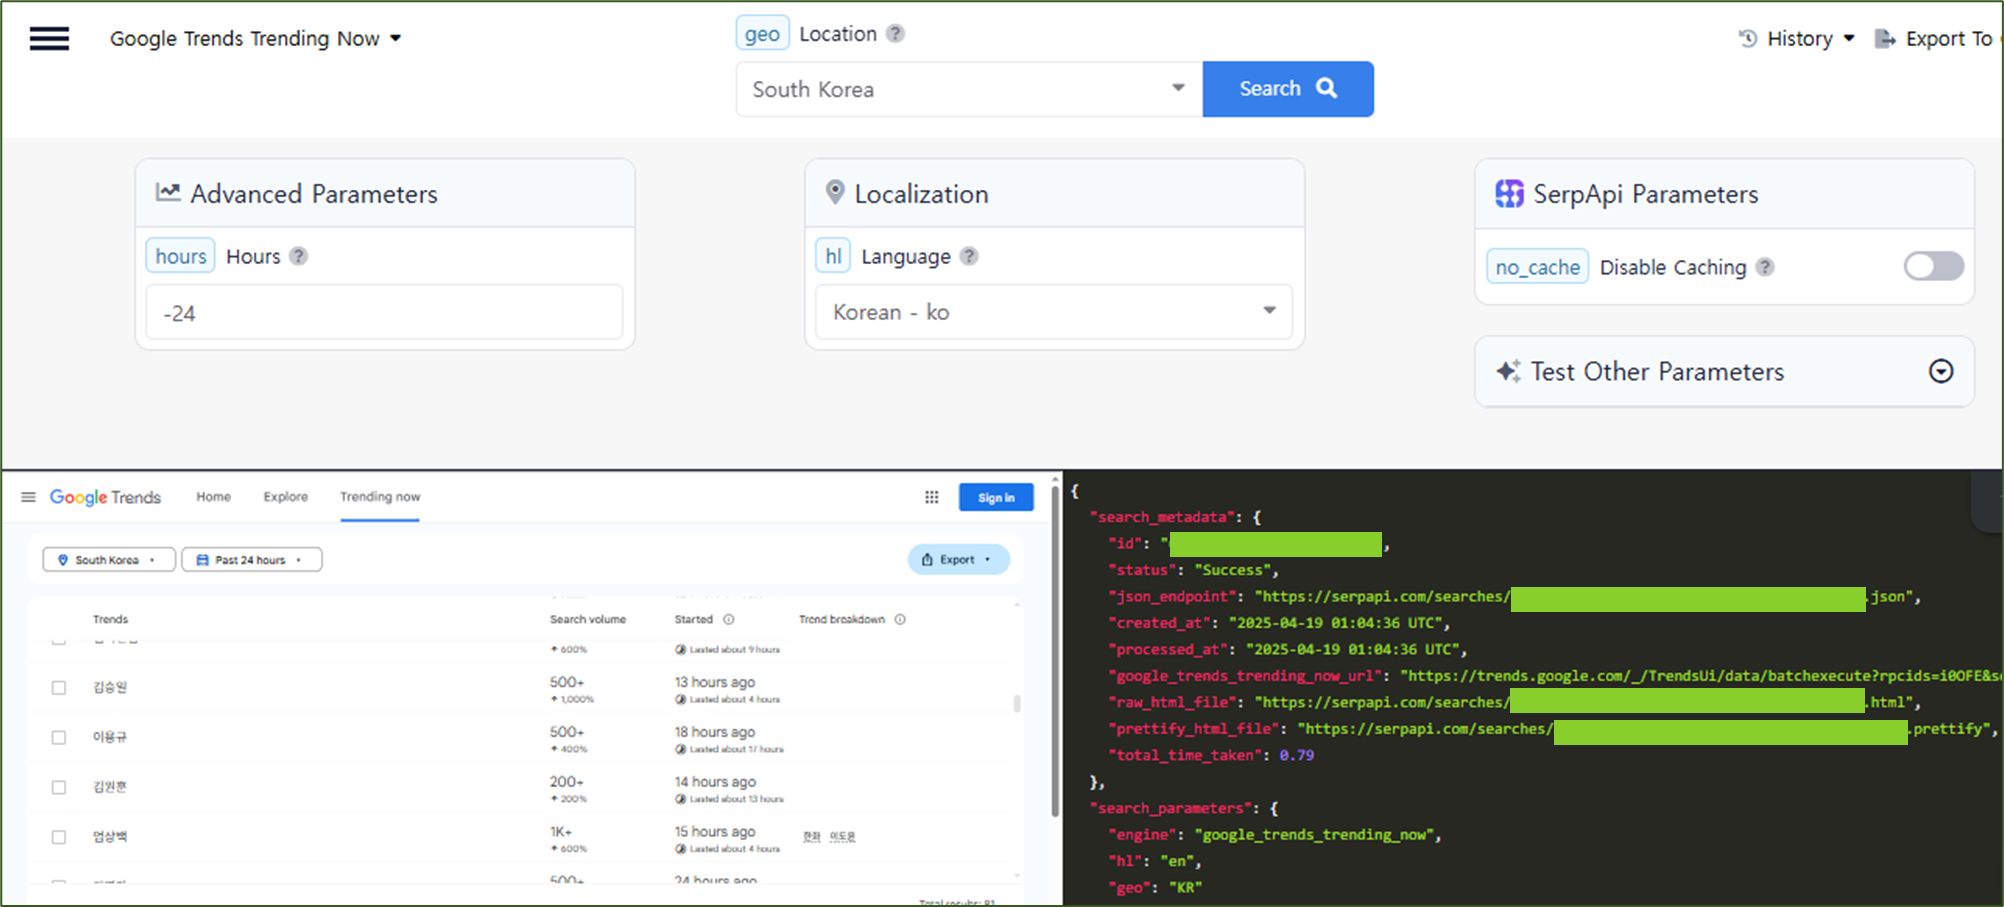
Task: Click the Disable Caching help icon
Action: 1765,267
